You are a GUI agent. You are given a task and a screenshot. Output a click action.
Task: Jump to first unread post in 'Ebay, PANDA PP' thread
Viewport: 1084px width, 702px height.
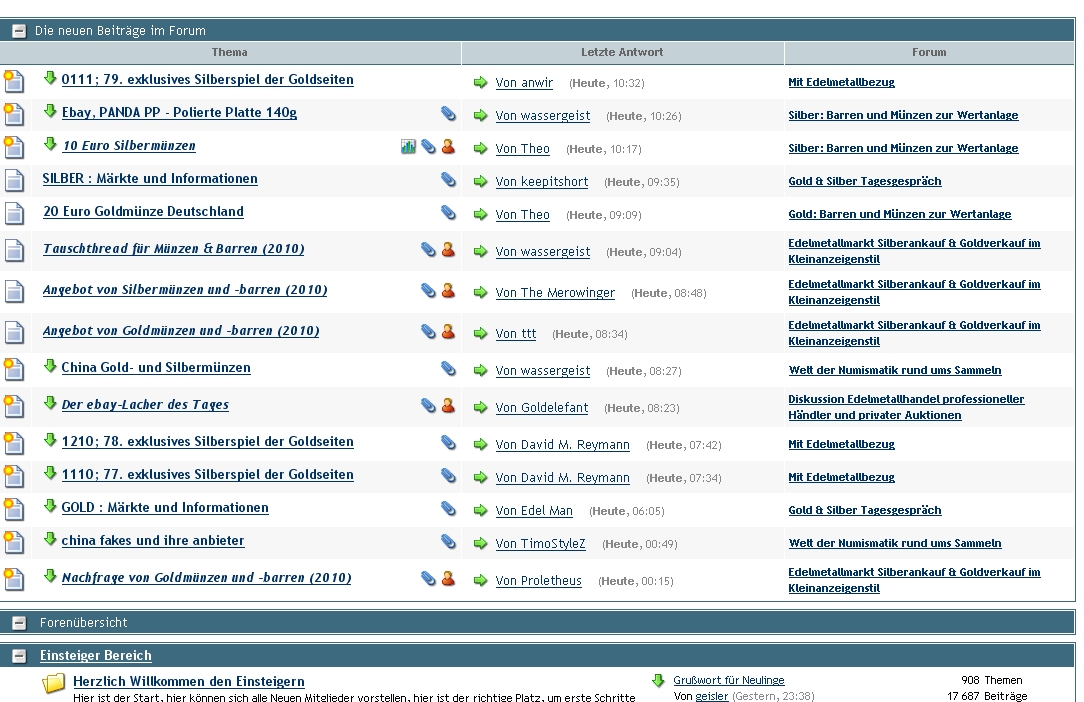pyautogui.click(x=50, y=111)
